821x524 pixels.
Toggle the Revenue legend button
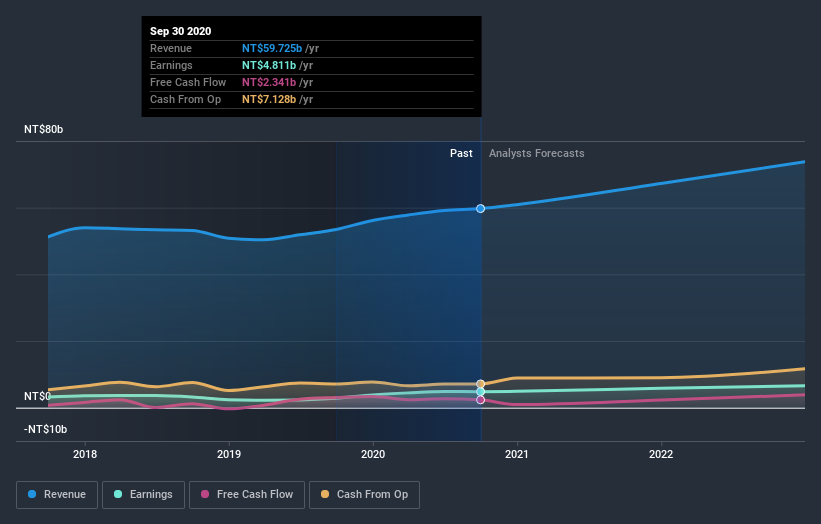(x=57, y=495)
